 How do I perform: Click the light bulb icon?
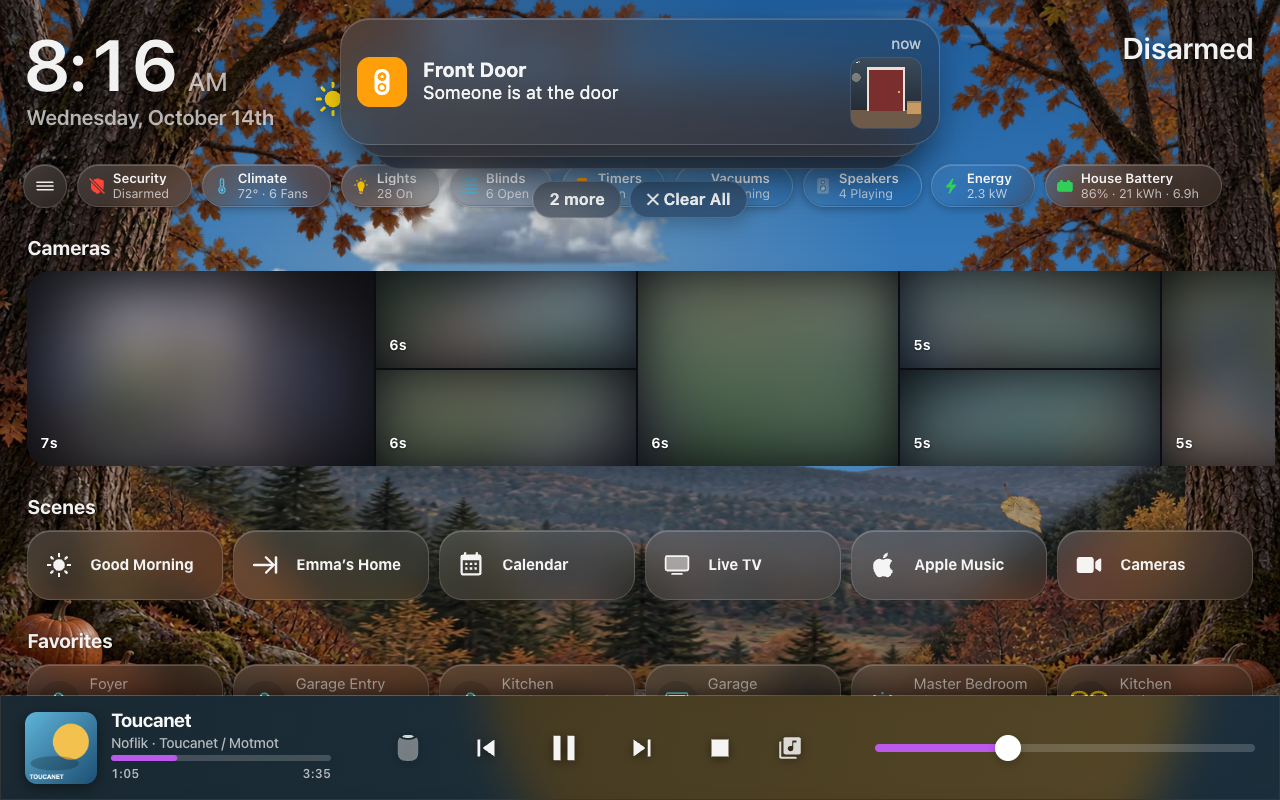[x=361, y=186]
